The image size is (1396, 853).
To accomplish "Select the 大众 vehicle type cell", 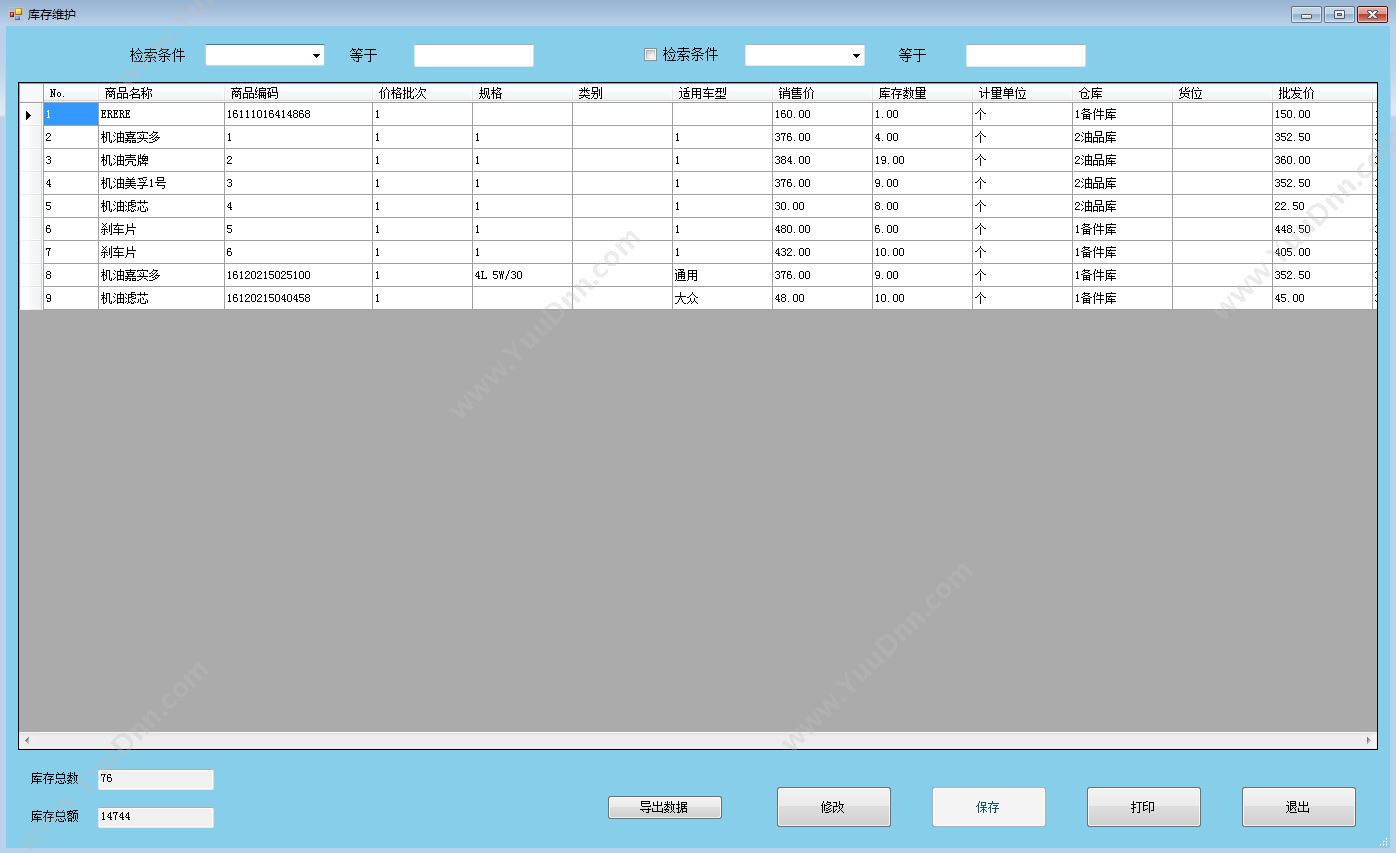I will 723,298.
